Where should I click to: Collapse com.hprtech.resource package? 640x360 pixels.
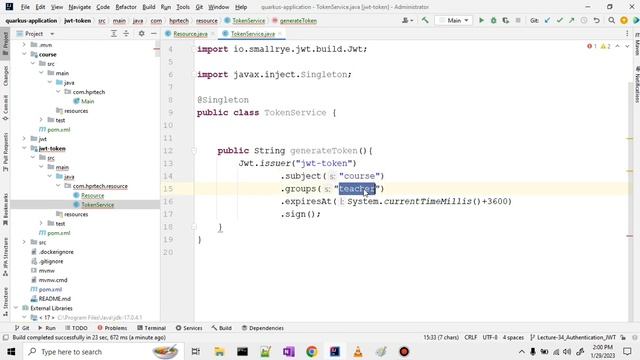(x=58, y=186)
